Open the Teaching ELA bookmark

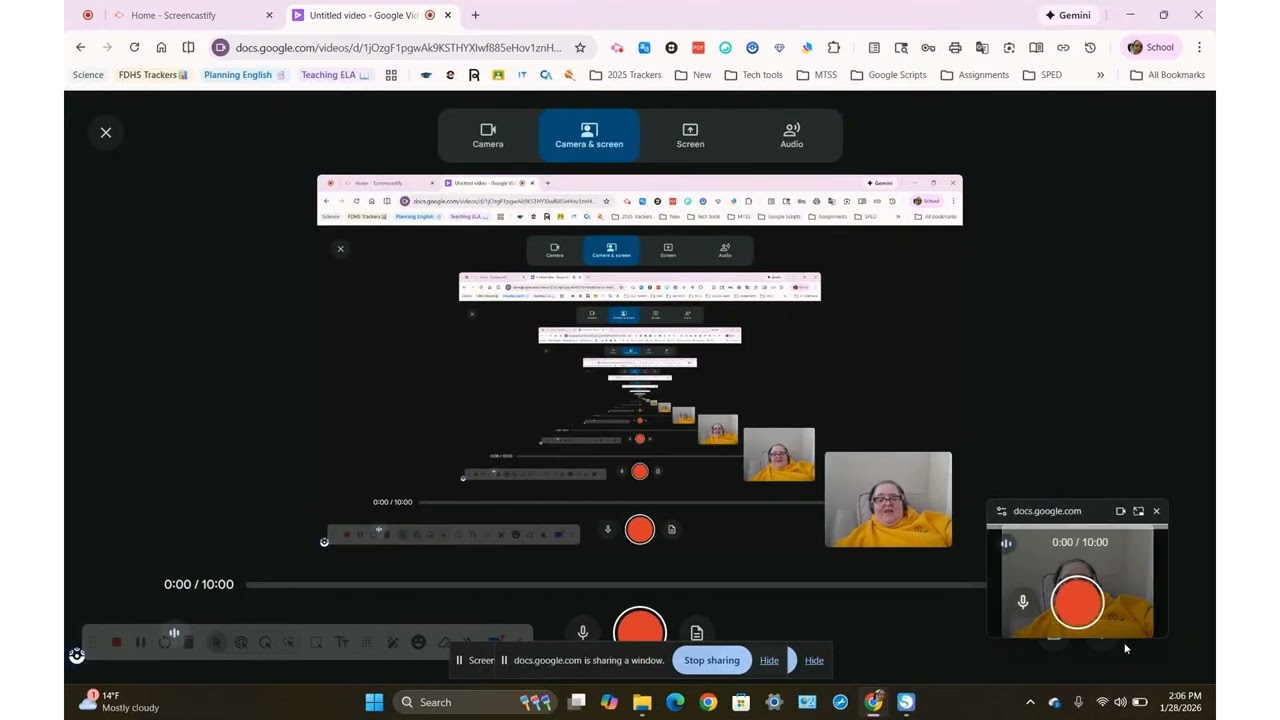pyautogui.click(x=335, y=75)
